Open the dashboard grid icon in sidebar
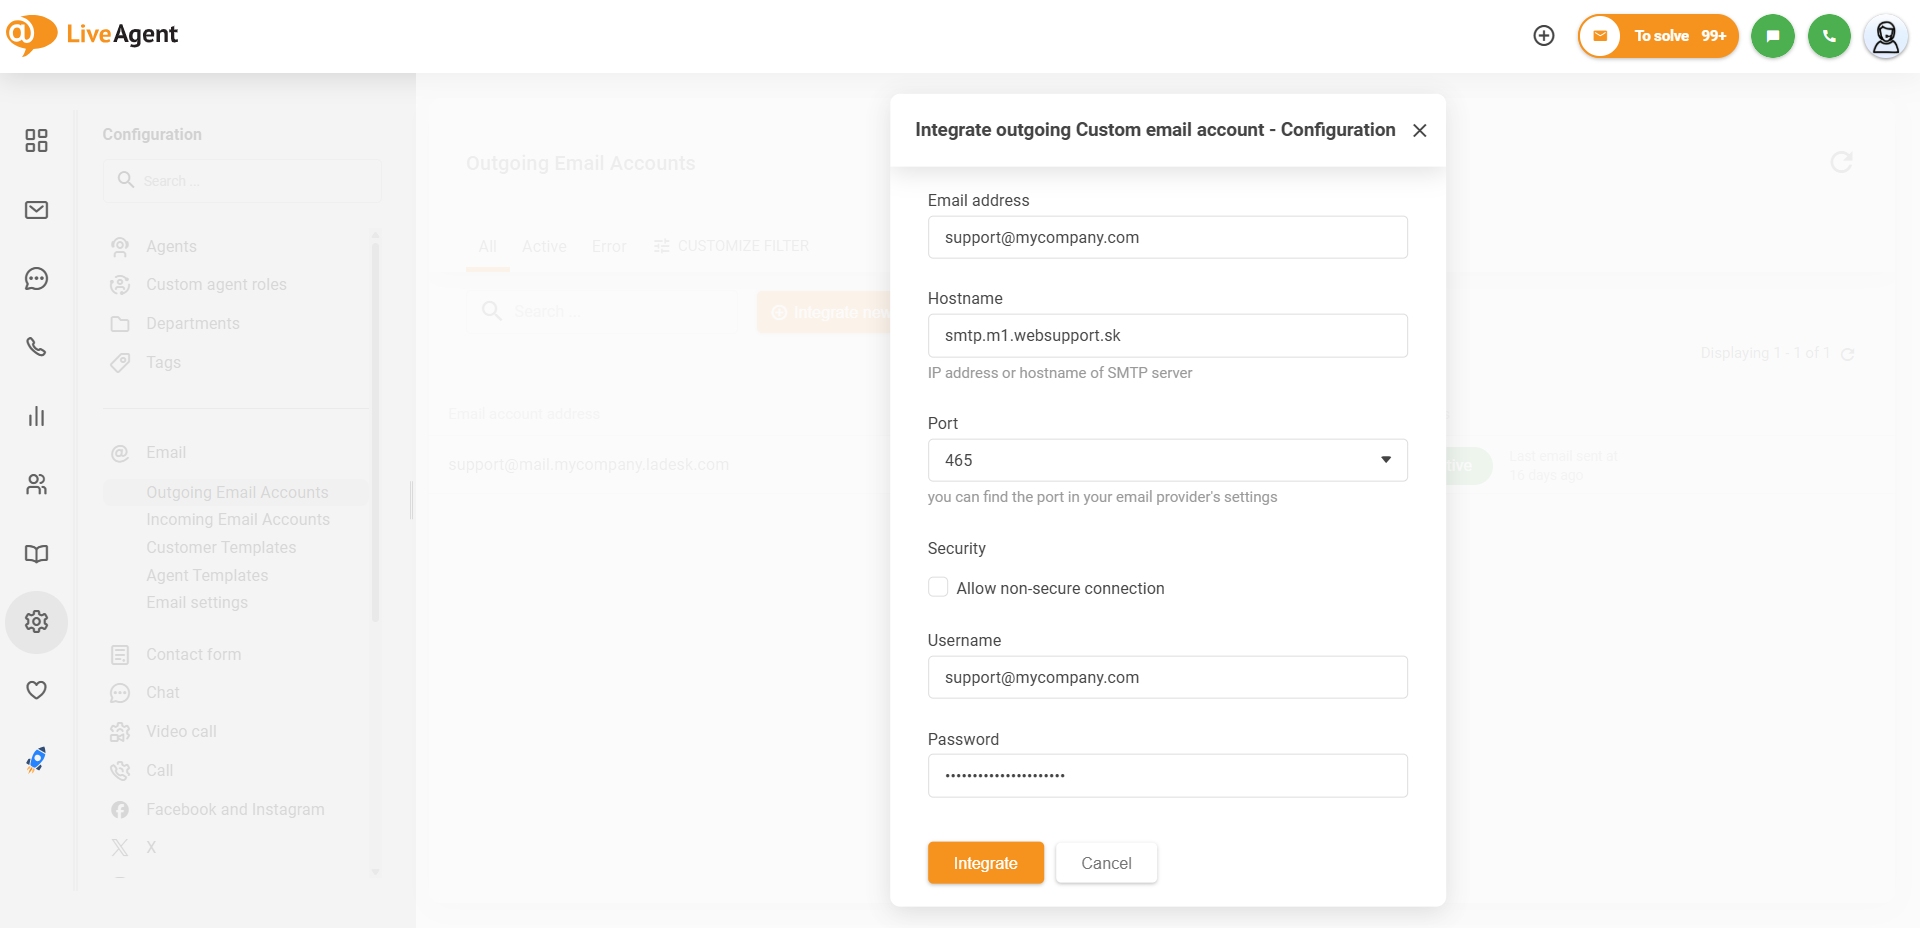This screenshot has width=1920, height=928. 36,141
